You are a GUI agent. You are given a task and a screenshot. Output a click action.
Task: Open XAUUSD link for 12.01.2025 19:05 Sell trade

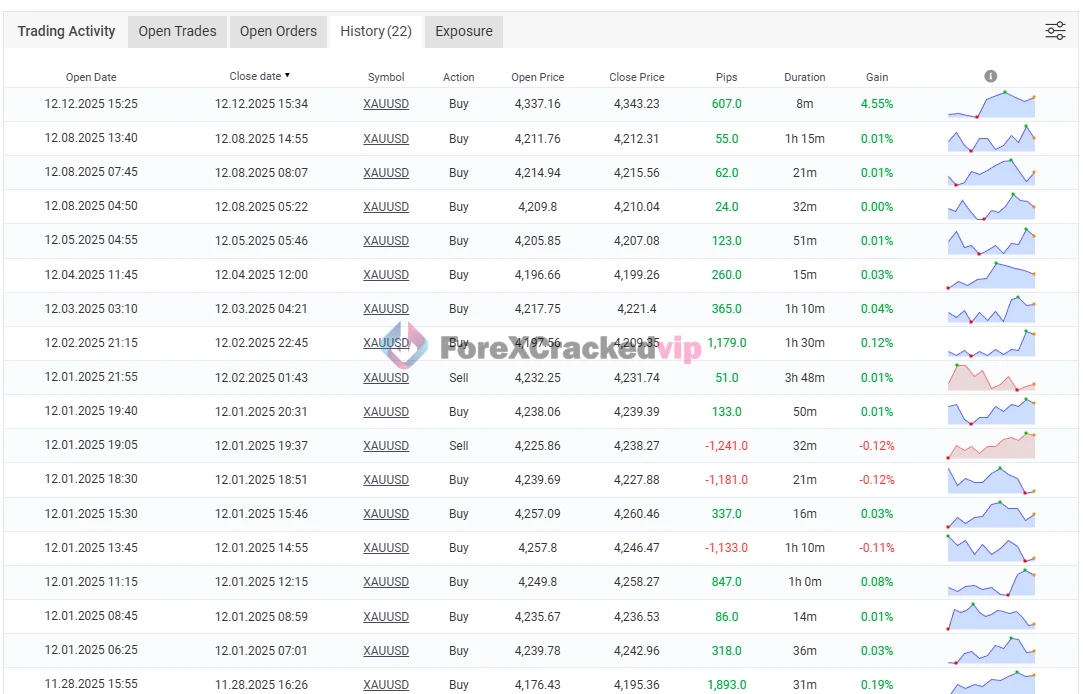pyautogui.click(x=386, y=446)
